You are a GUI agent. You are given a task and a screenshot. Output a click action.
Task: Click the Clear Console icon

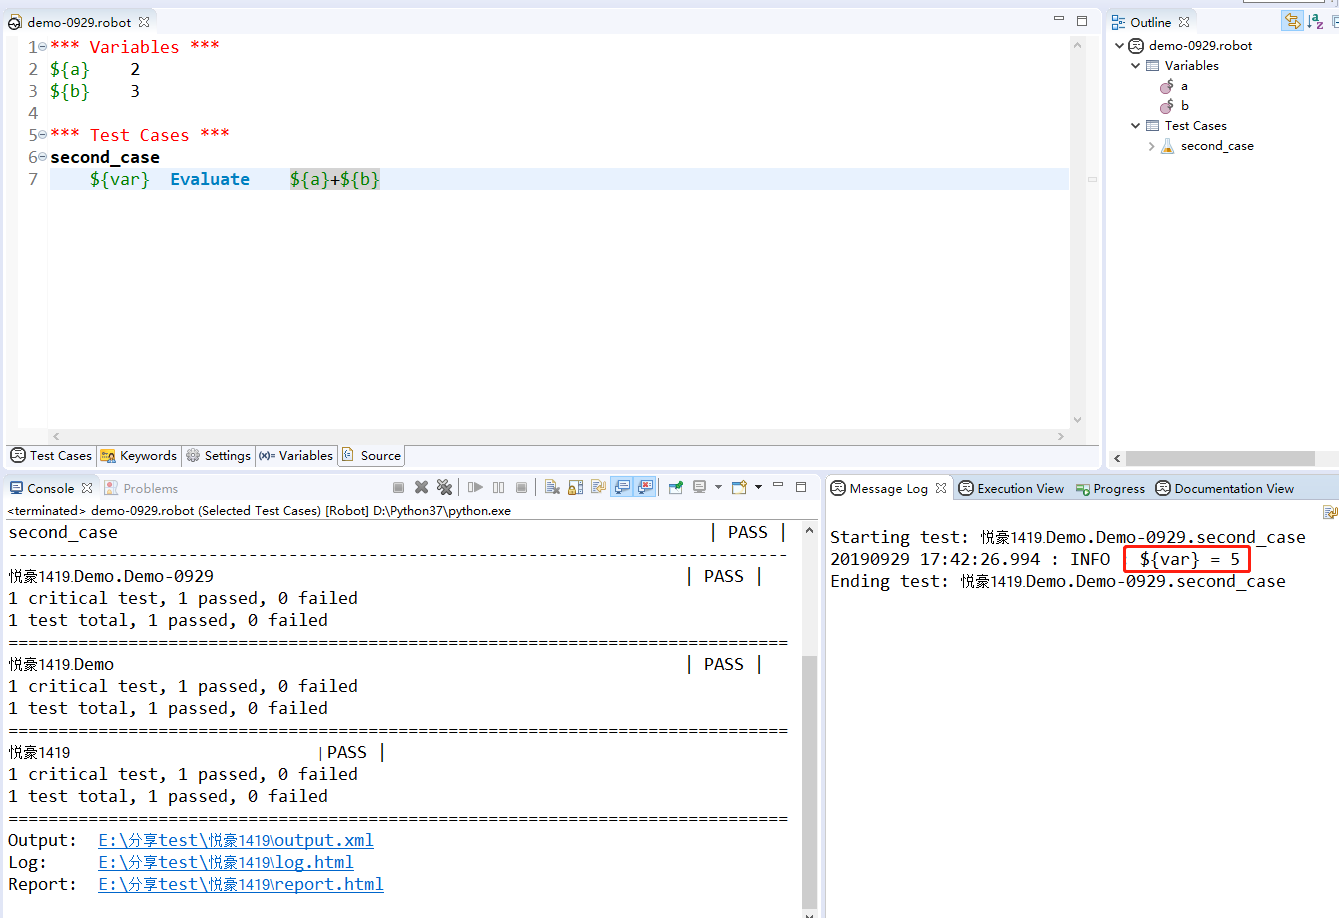[552, 487]
